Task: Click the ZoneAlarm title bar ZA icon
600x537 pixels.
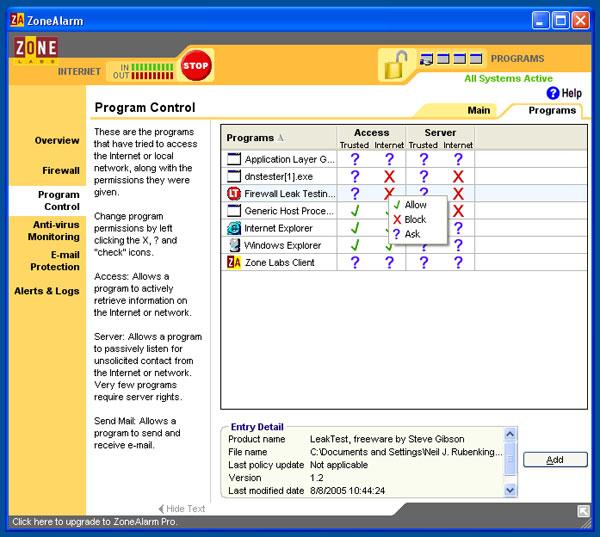Action: [17, 20]
